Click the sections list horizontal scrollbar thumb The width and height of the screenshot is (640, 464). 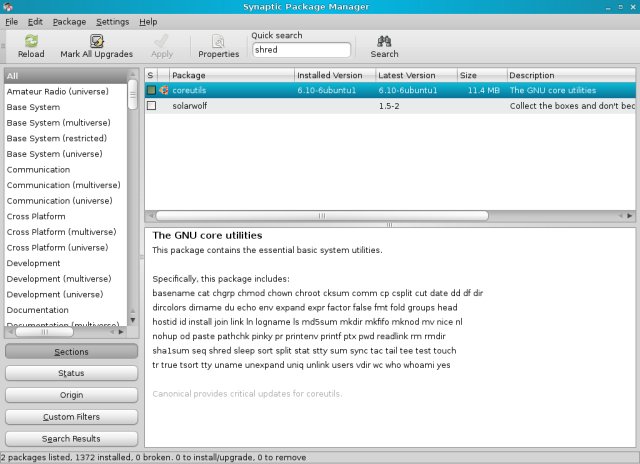[x=44, y=332]
